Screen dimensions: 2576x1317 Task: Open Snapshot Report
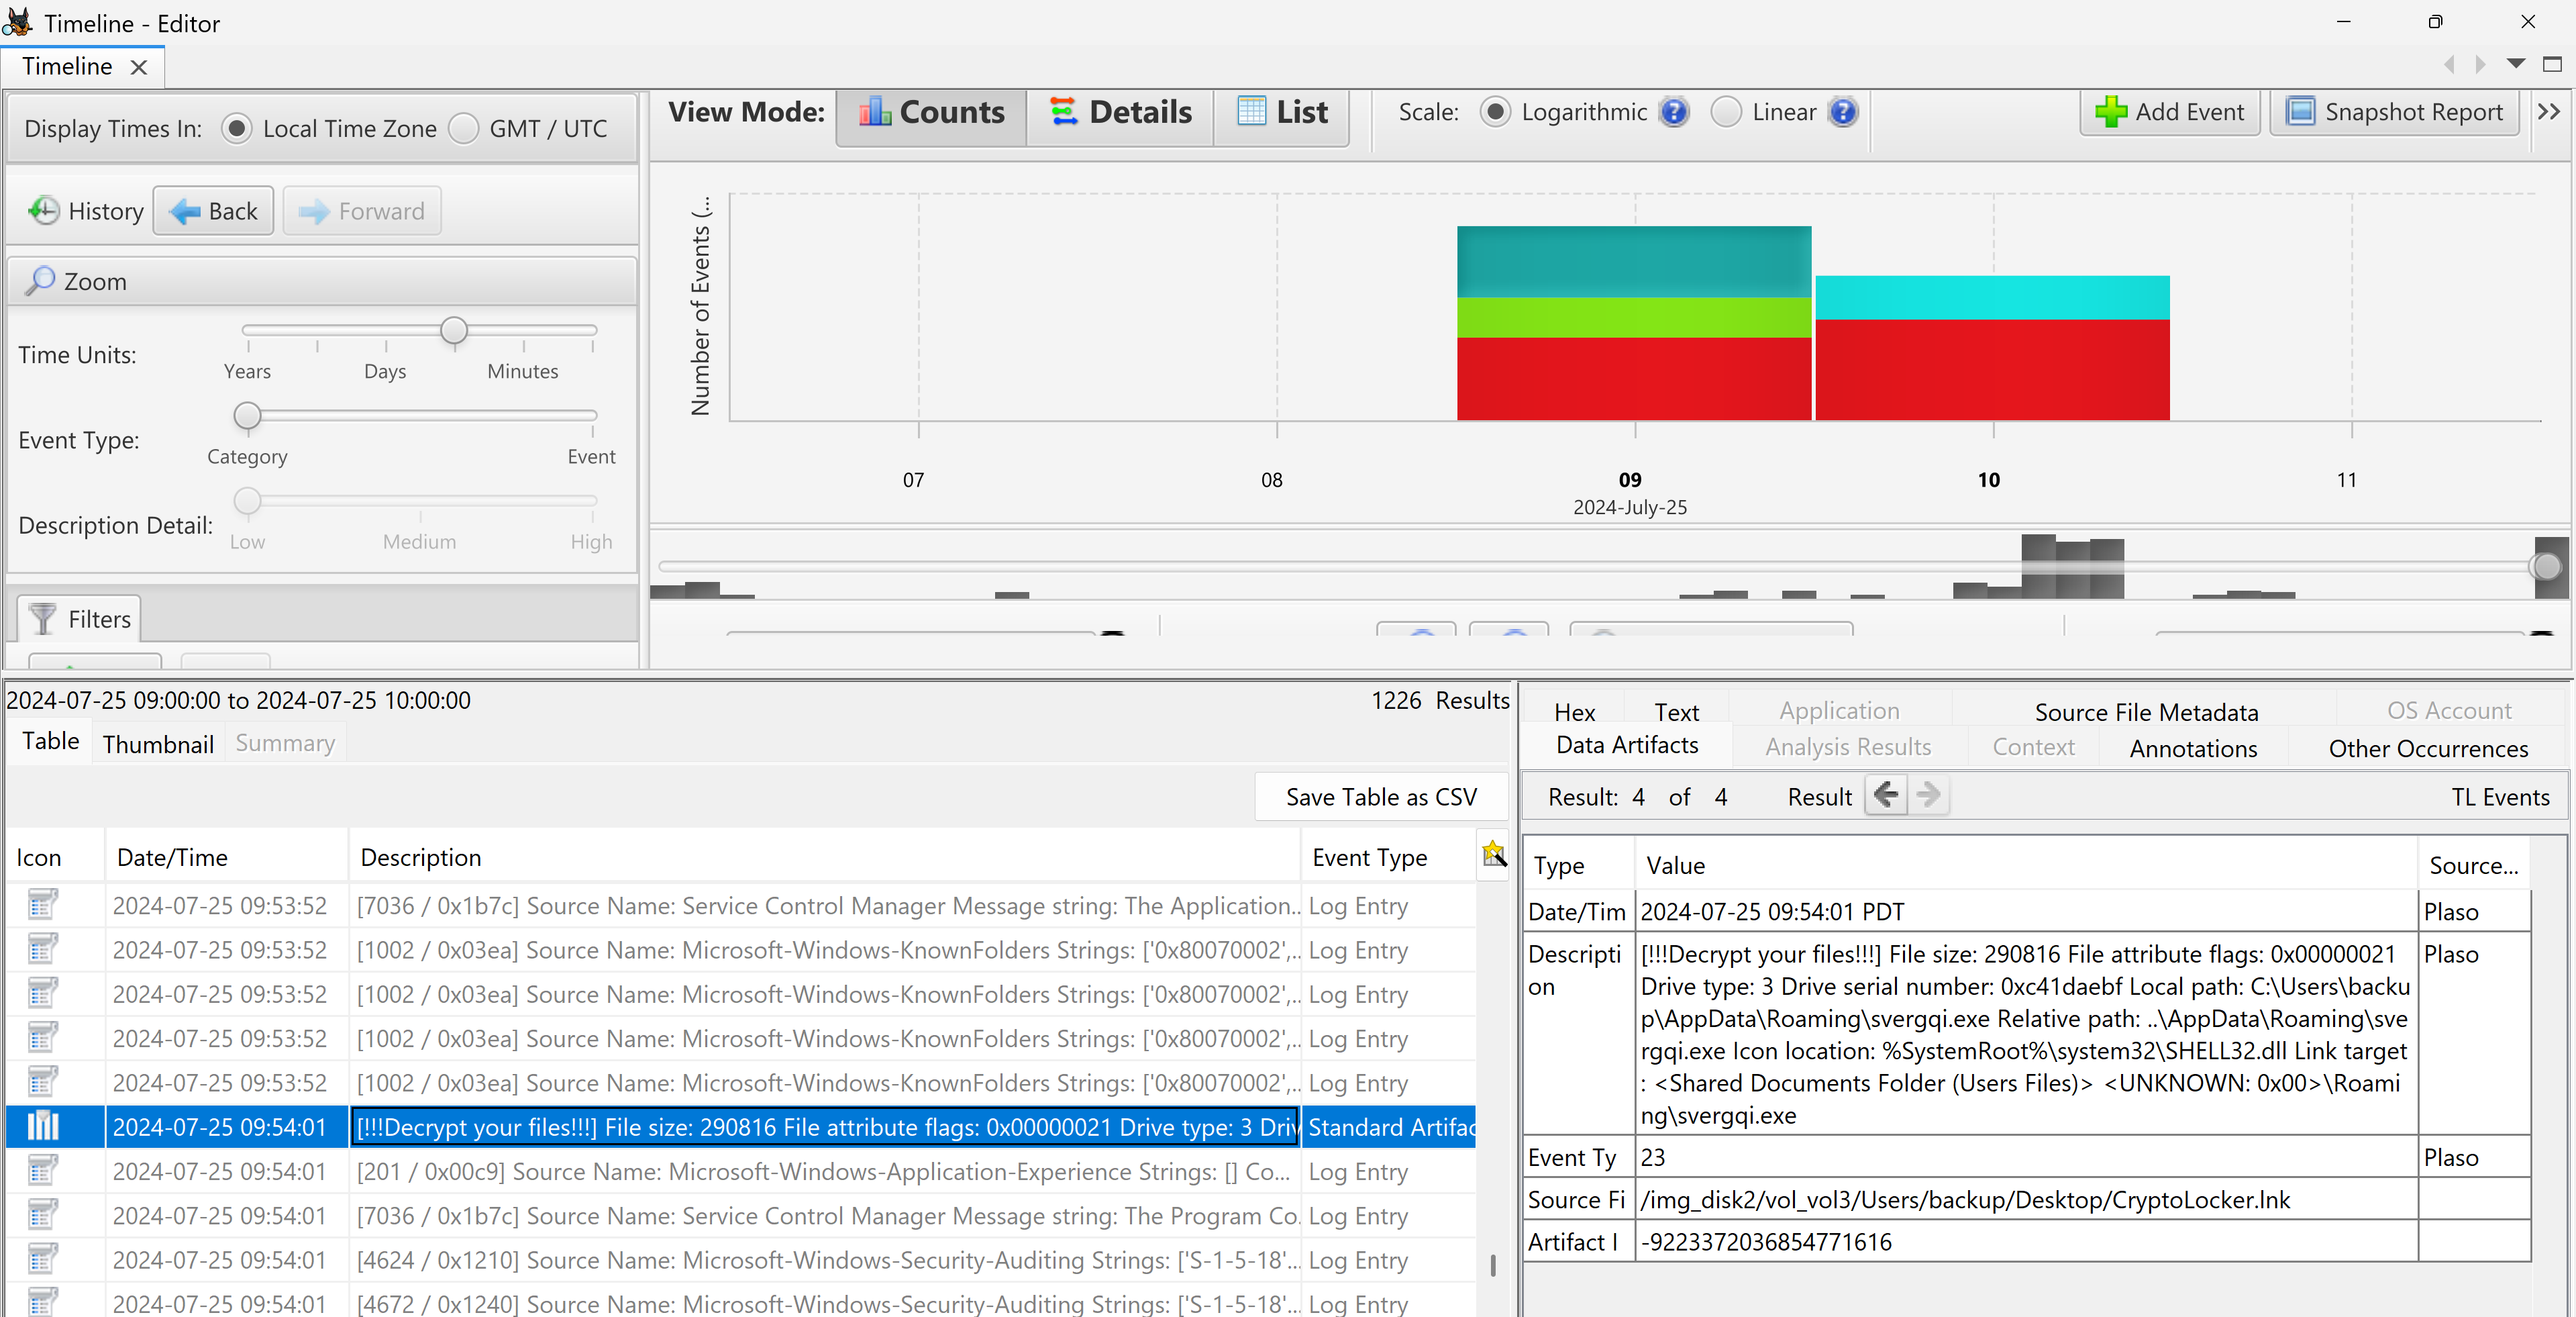pos(2394,112)
